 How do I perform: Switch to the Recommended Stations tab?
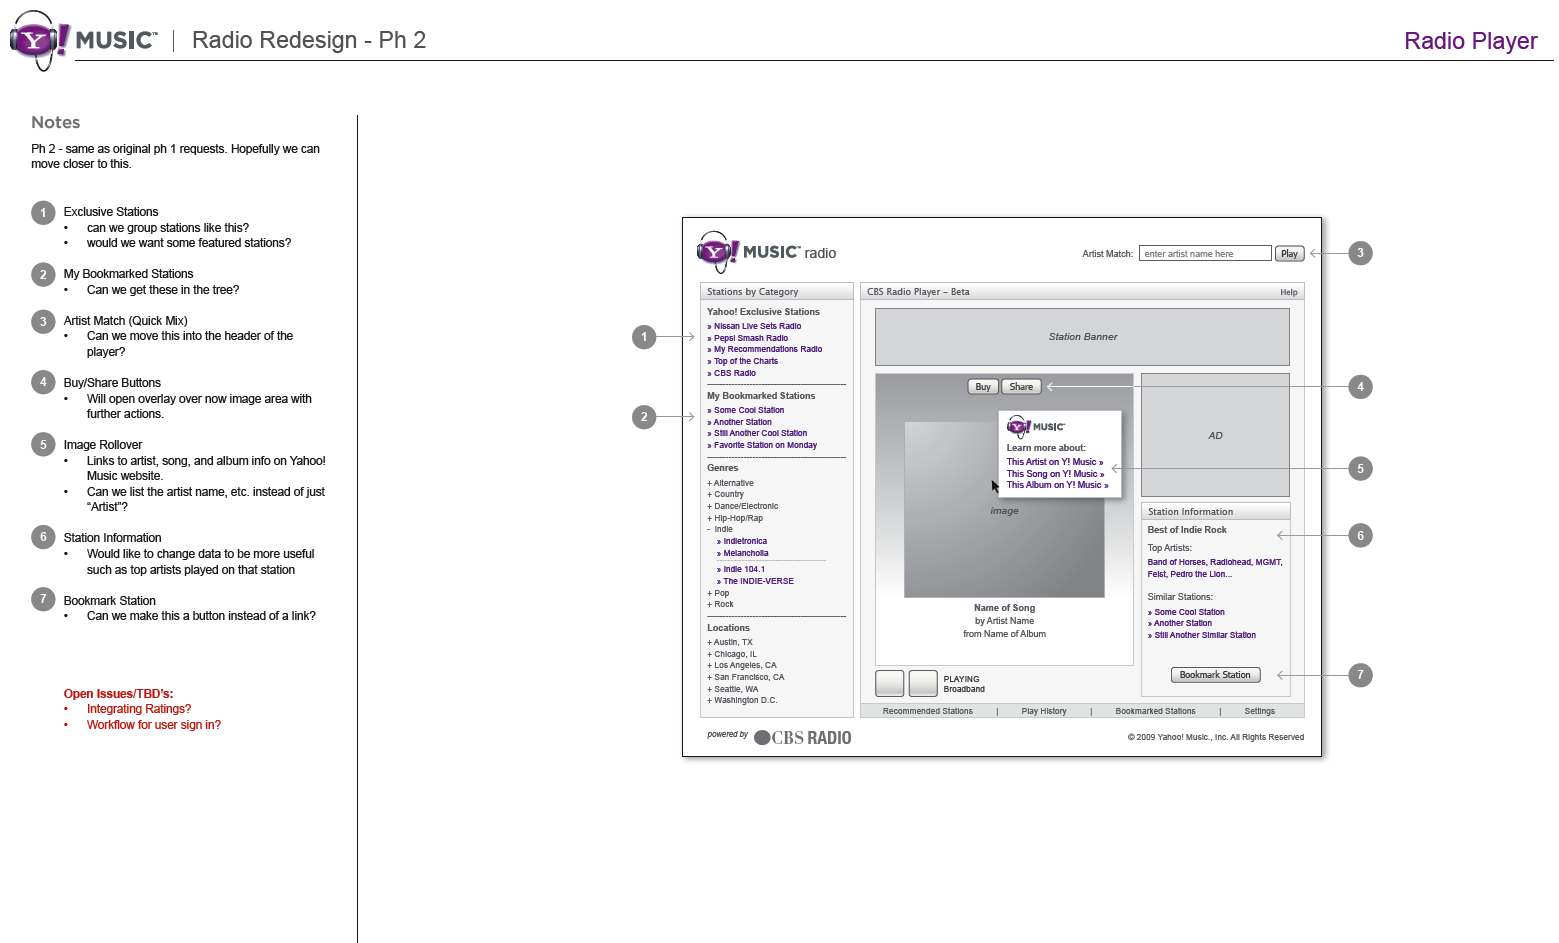point(927,711)
